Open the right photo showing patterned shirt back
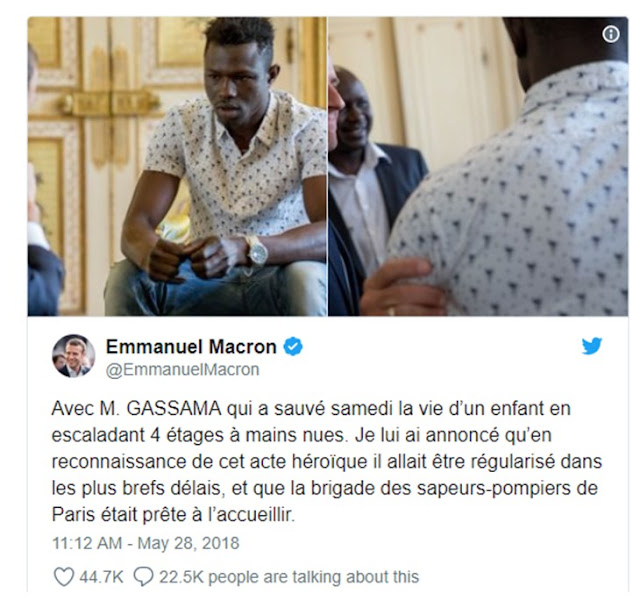This screenshot has width=640, height=601. [x=478, y=167]
